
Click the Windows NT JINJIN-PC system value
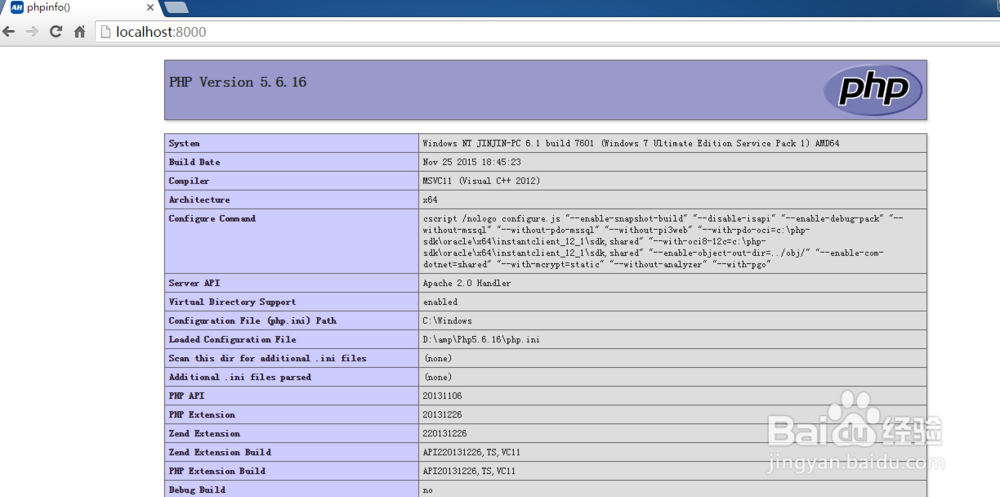pos(631,144)
